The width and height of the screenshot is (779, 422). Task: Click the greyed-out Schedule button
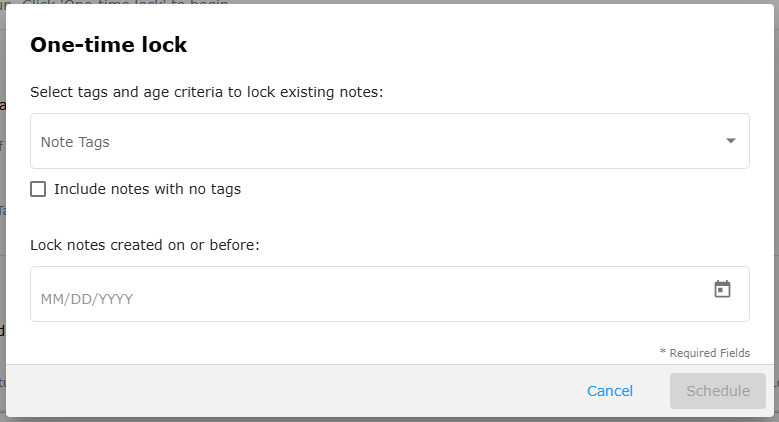(718, 391)
